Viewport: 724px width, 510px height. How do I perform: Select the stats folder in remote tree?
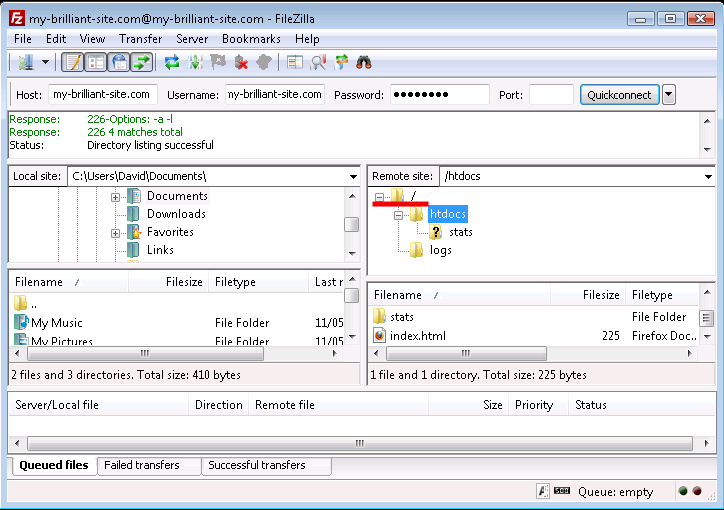460,232
